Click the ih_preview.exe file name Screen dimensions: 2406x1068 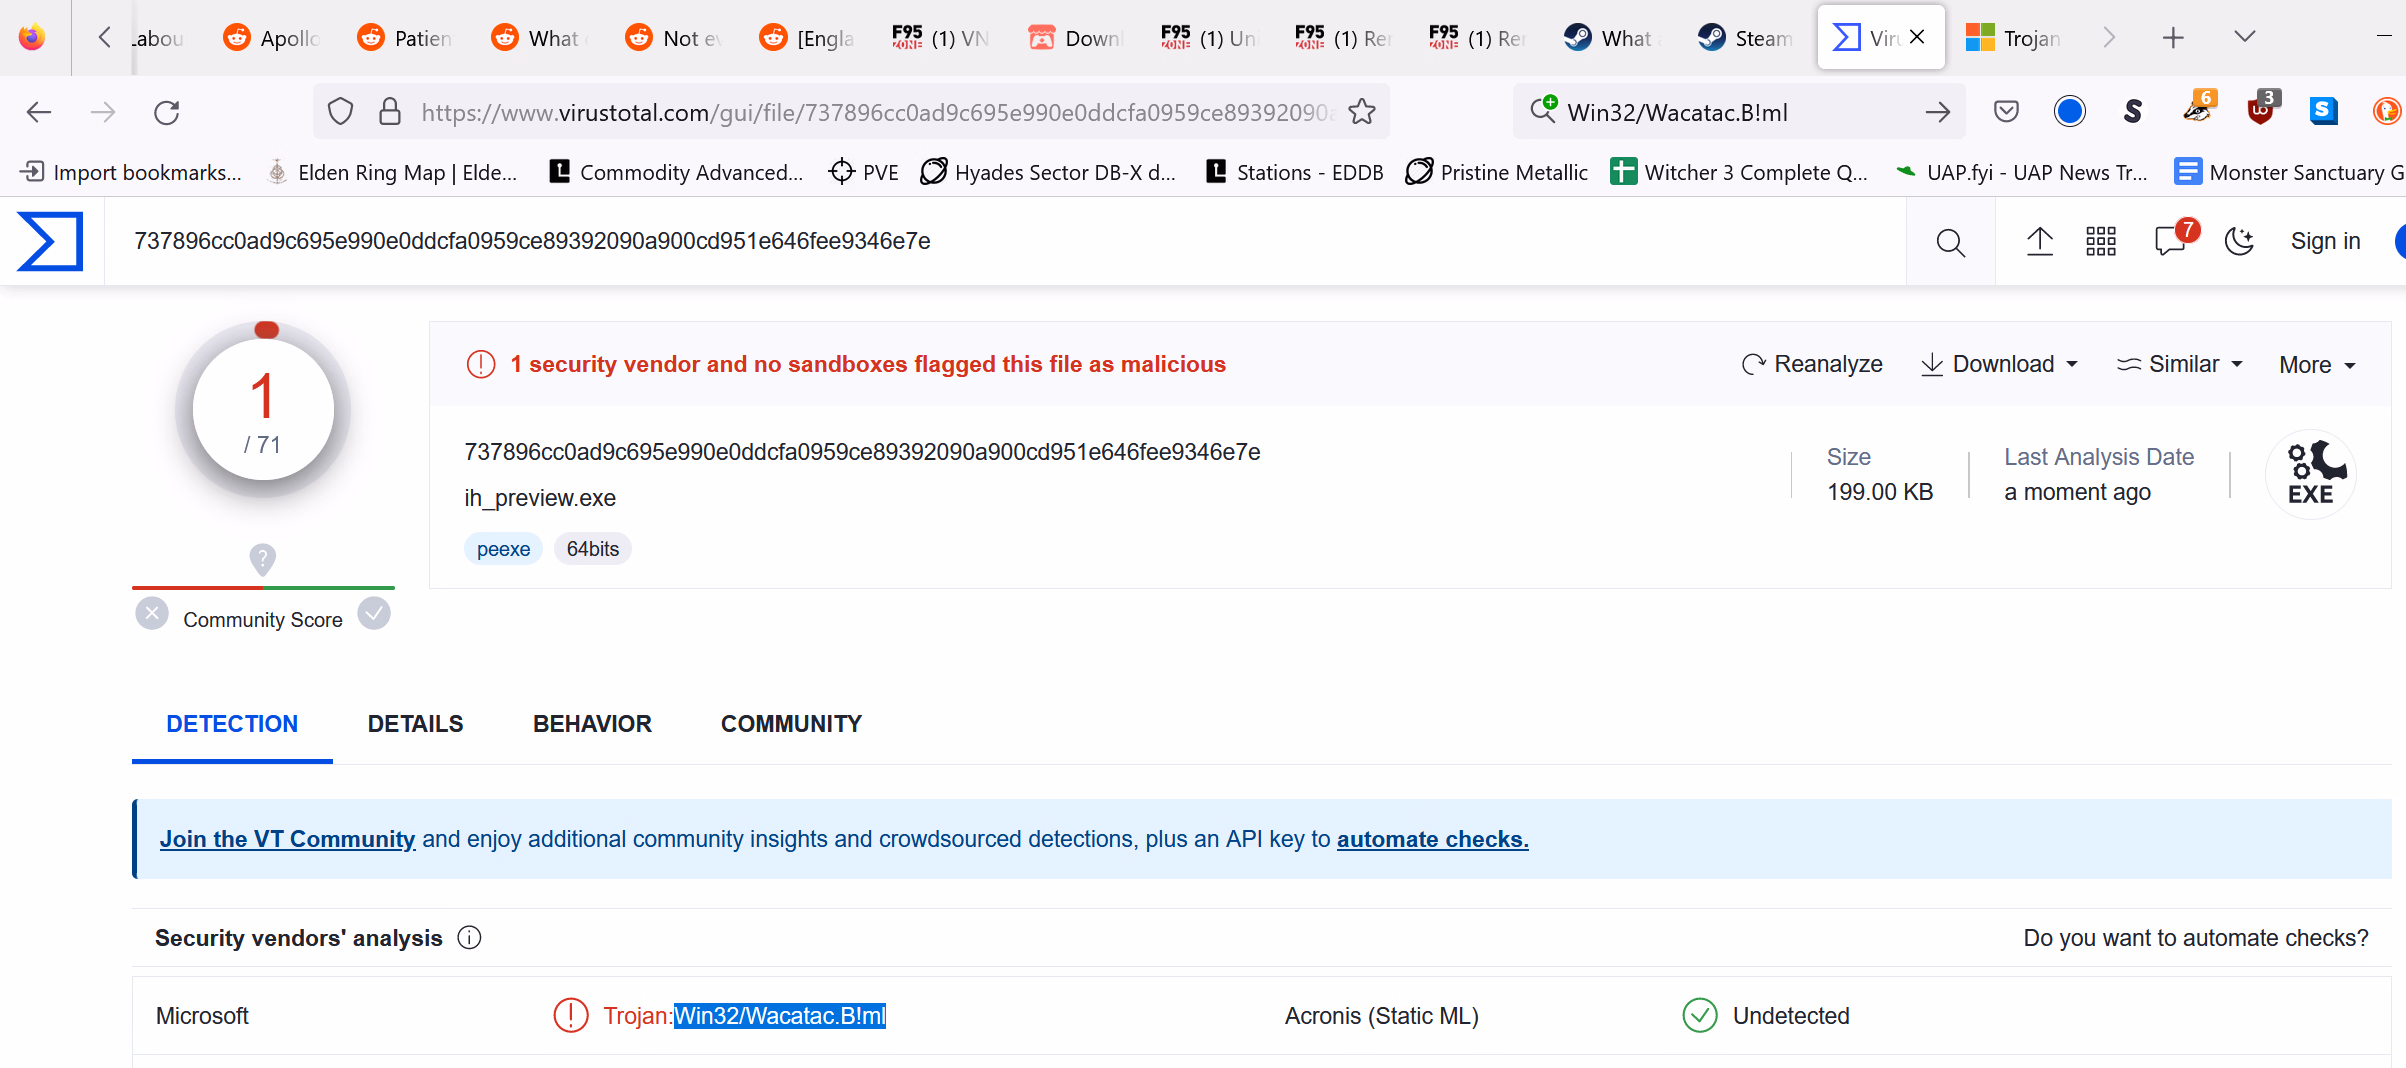click(540, 498)
